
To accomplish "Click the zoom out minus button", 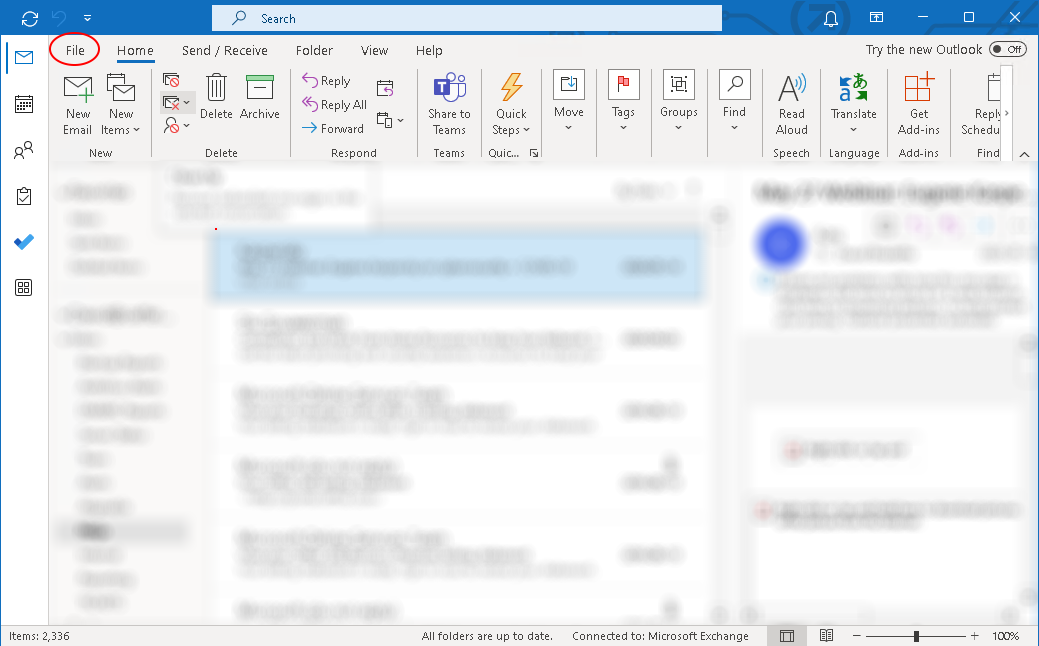I will [856, 636].
